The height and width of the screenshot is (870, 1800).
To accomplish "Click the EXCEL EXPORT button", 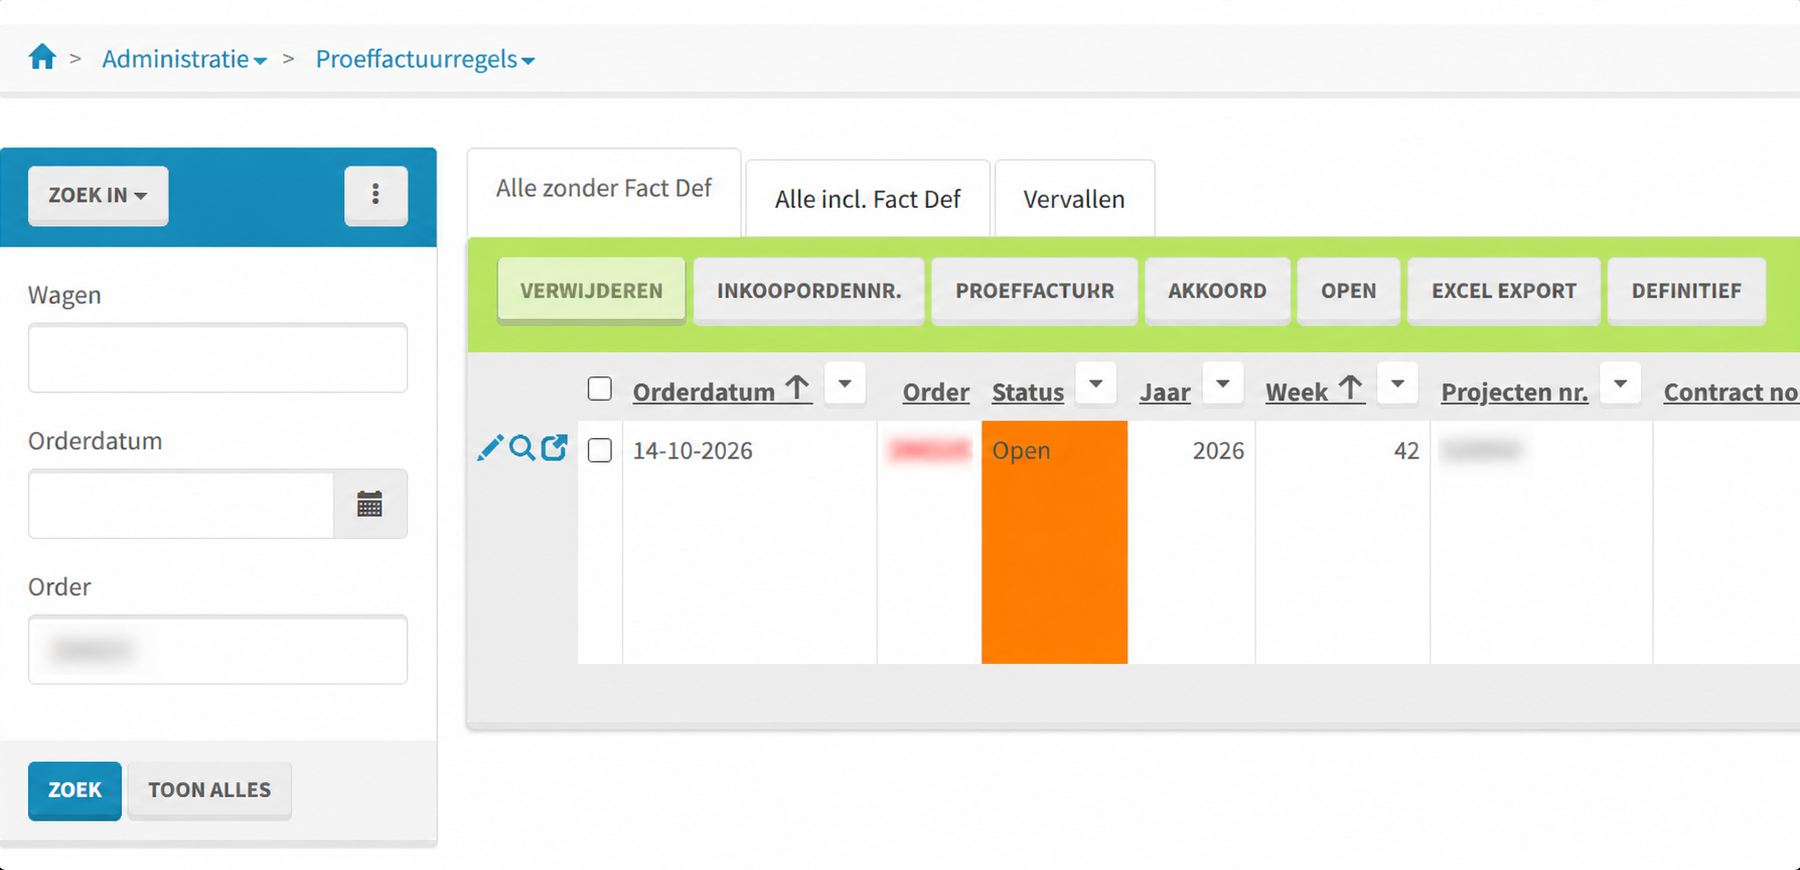I will pyautogui.click(x=1504, y=291).
